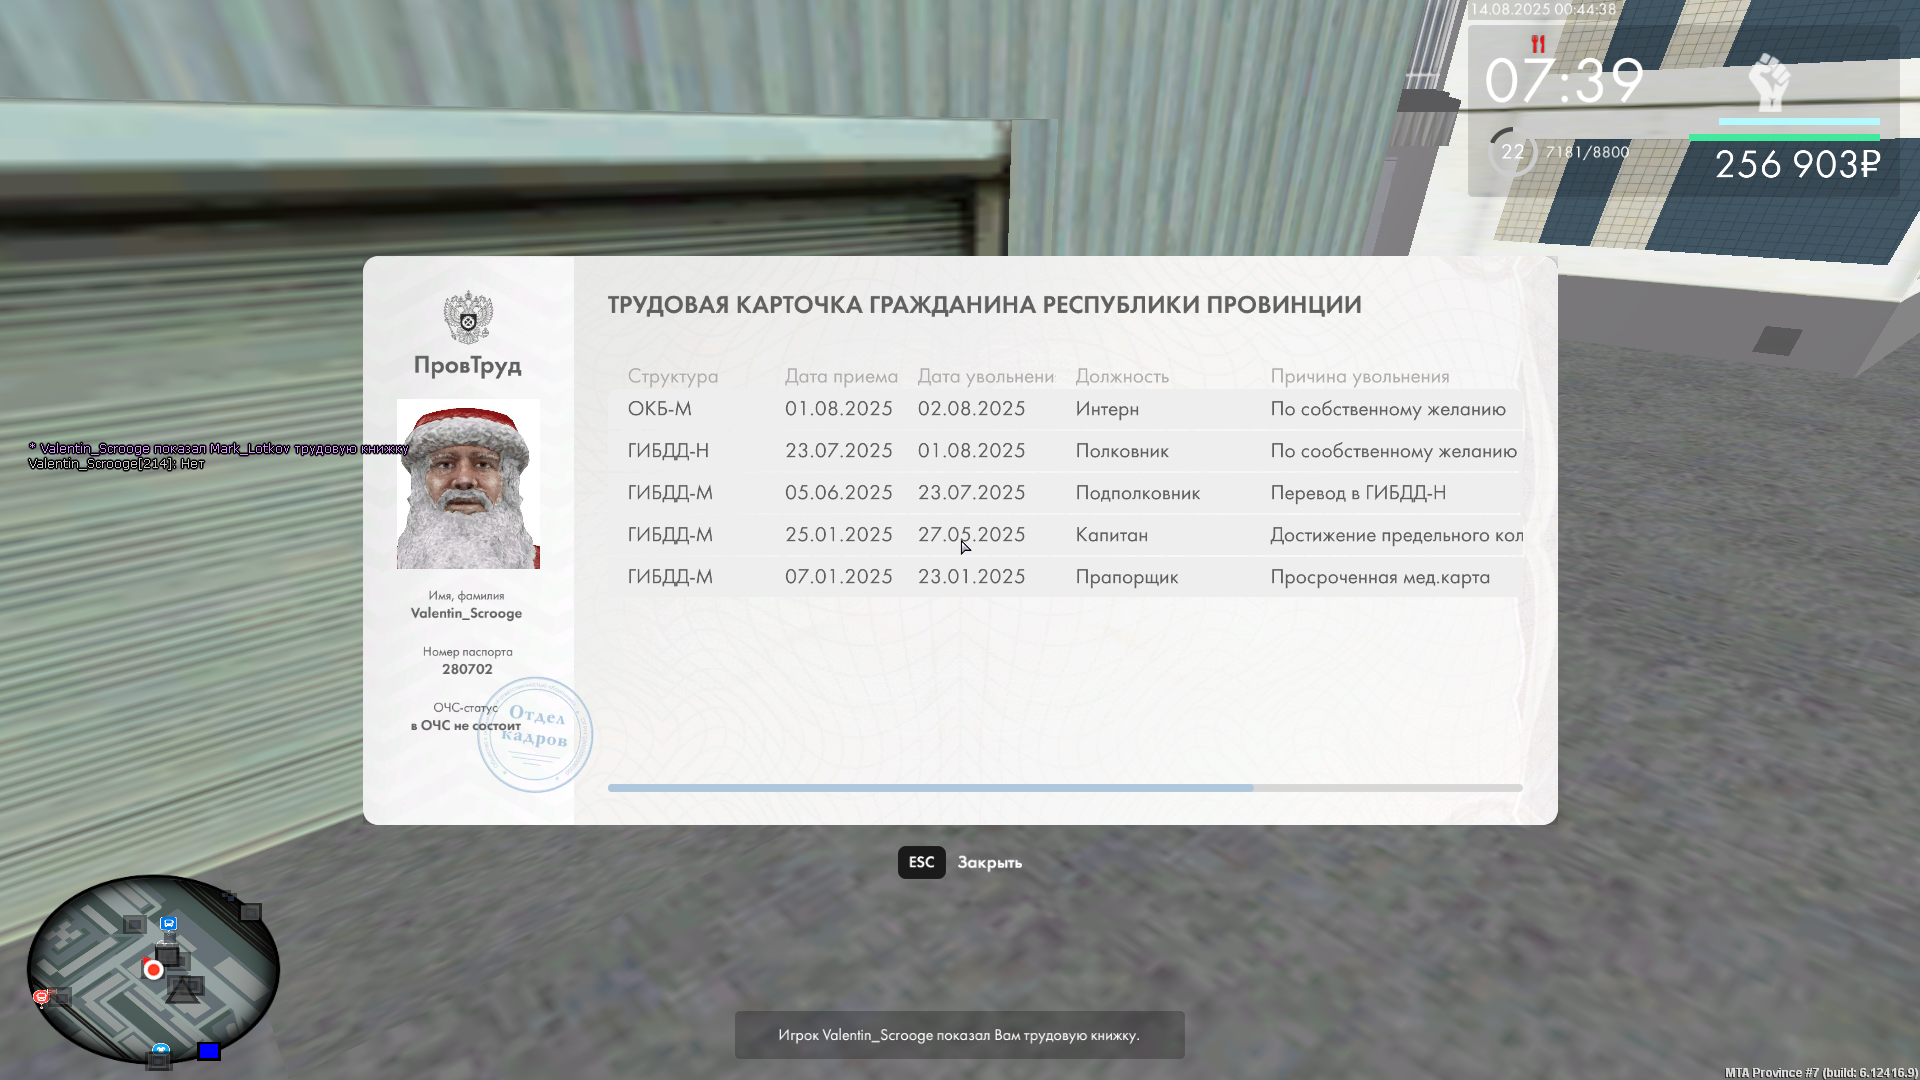Select the ГИБДД-Н Полковник row
The image size is (1920, 1080).
tap(1065, 451)
